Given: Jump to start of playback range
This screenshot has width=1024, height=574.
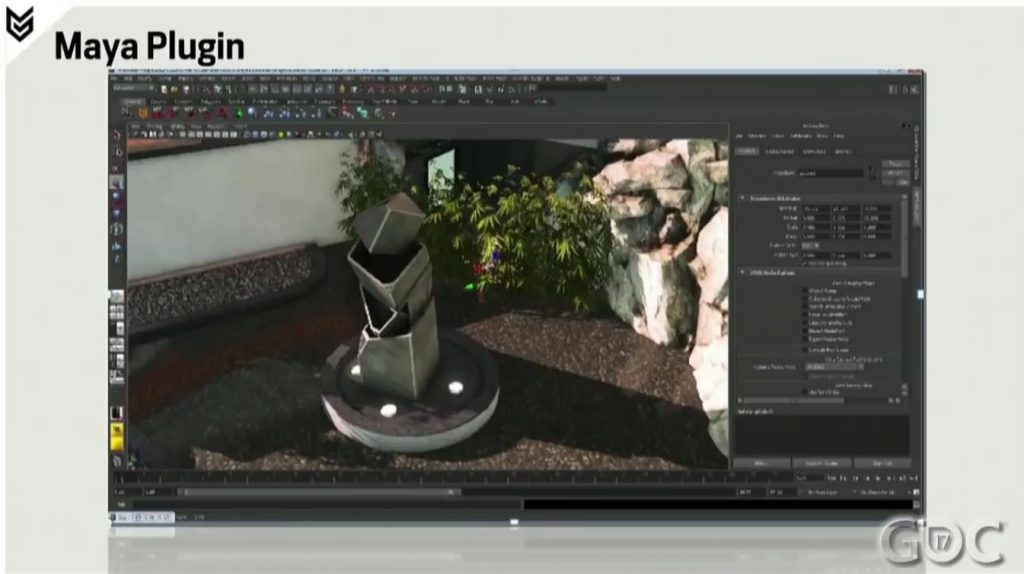Looking at the screenshot, I should click(x=832, y=479).
